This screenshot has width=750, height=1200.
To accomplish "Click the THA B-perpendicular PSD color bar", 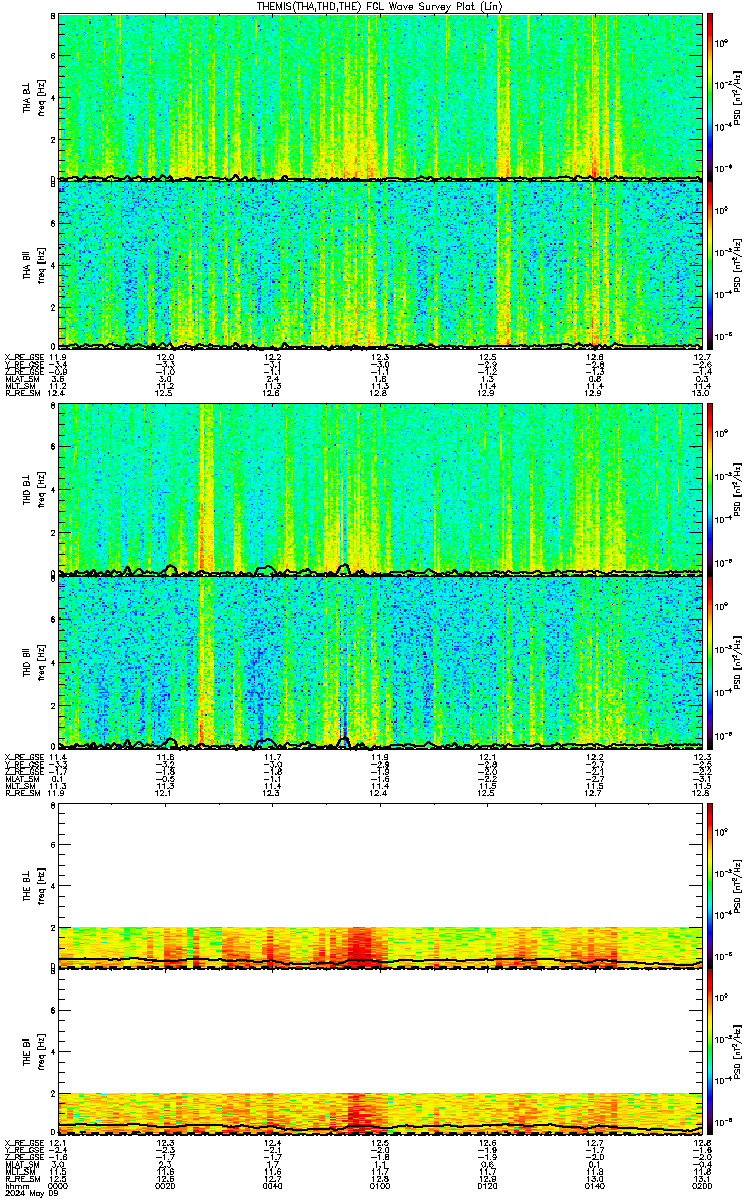I will click(710, 97).
